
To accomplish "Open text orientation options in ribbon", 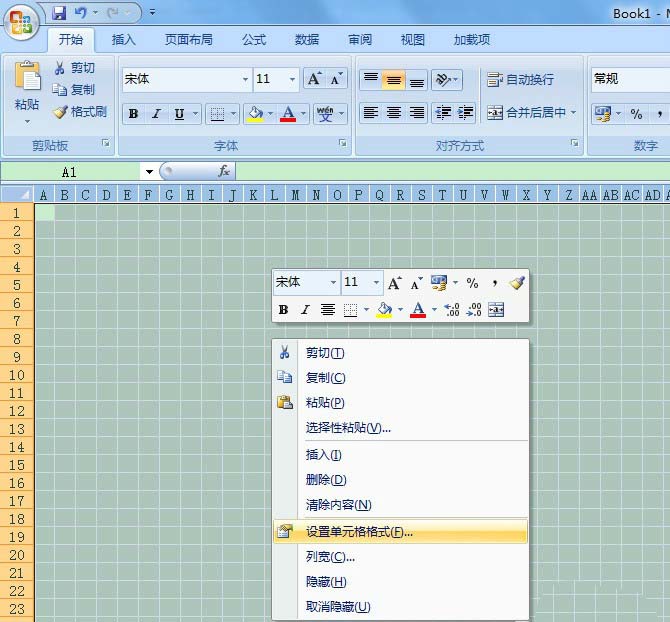I will (447, 79).
